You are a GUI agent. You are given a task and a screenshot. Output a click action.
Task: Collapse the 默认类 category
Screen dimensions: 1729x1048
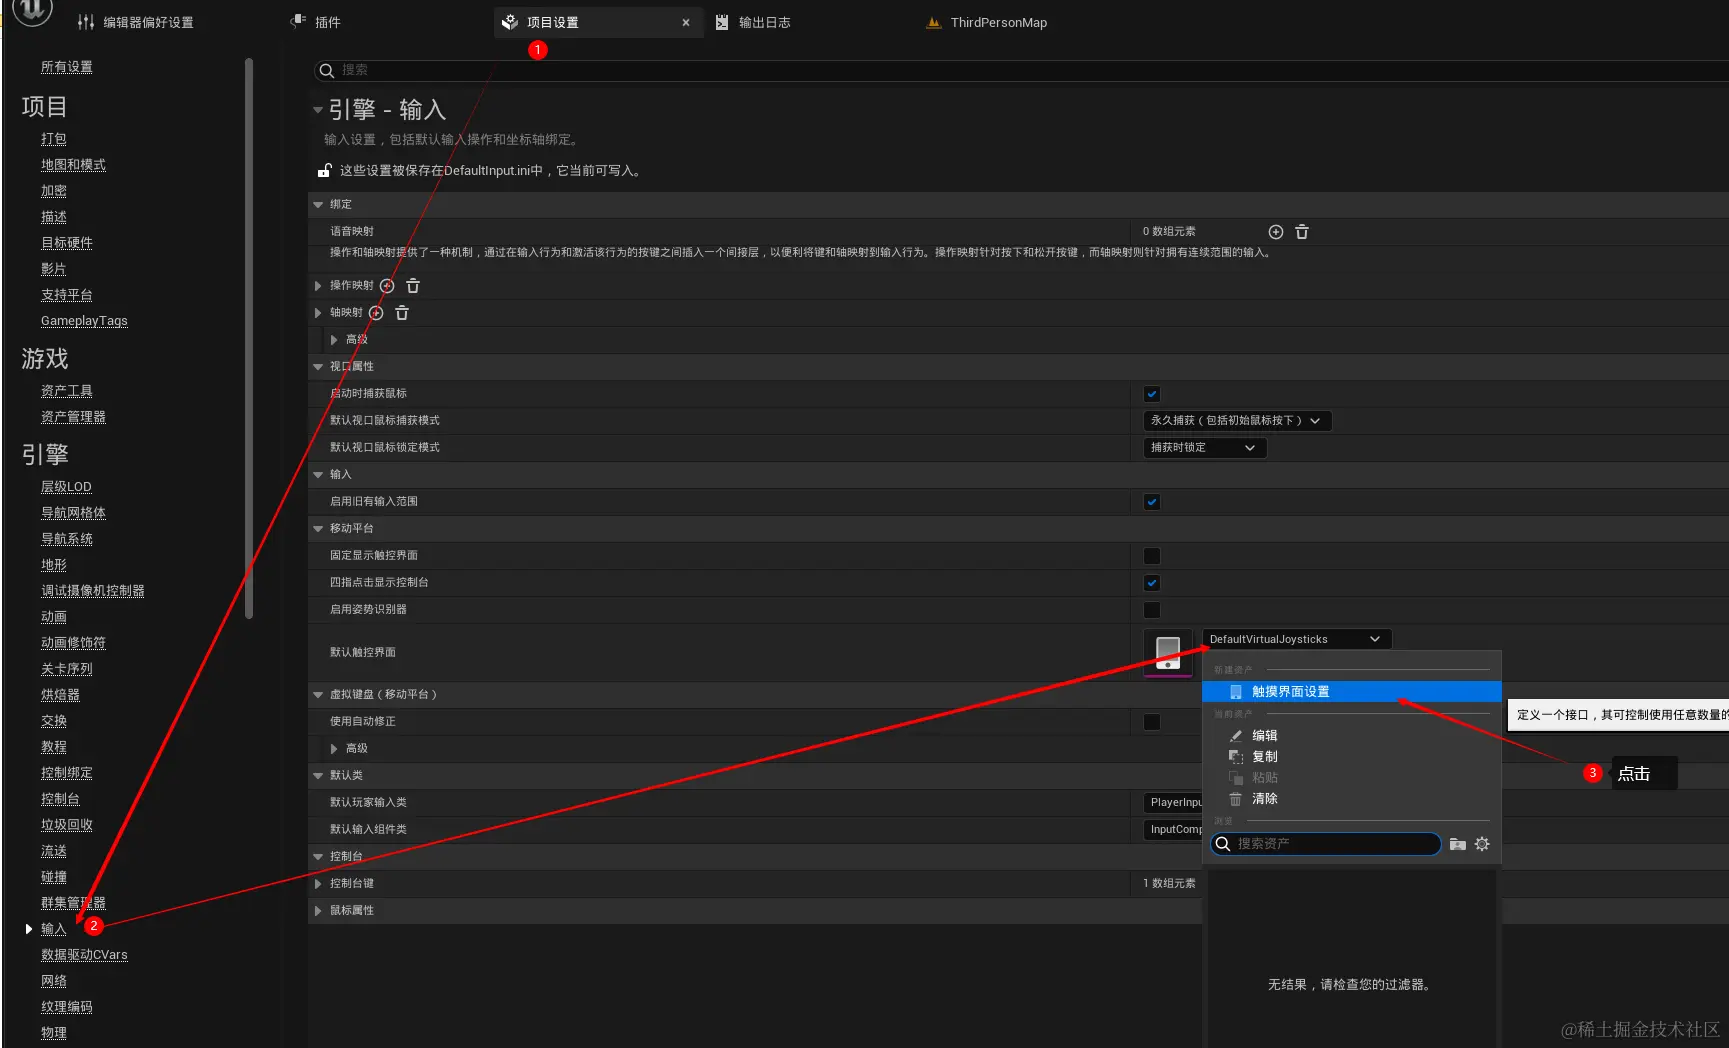(318, 776)
